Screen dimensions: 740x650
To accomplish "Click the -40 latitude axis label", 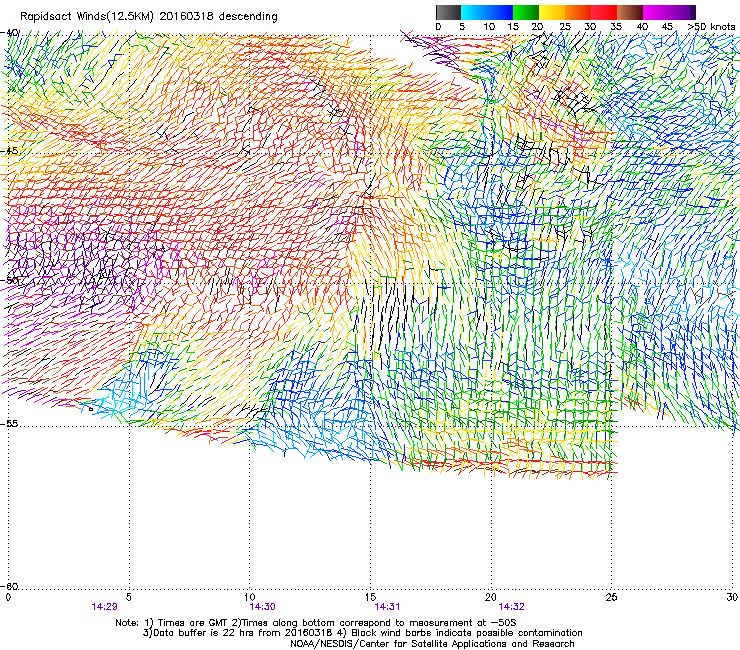I will (9, 33).
